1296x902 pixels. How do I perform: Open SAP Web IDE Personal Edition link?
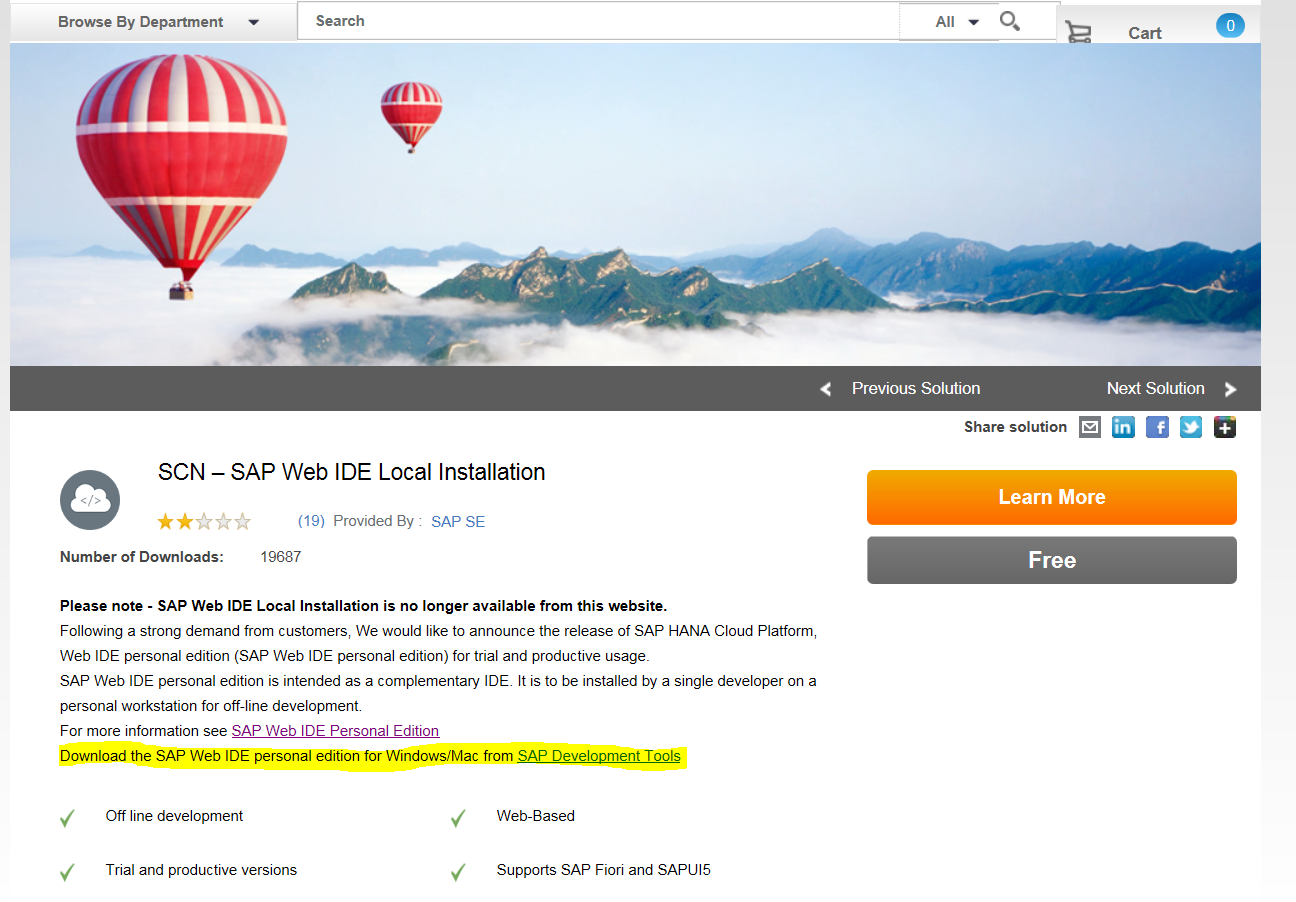click(x=335, y=731)
